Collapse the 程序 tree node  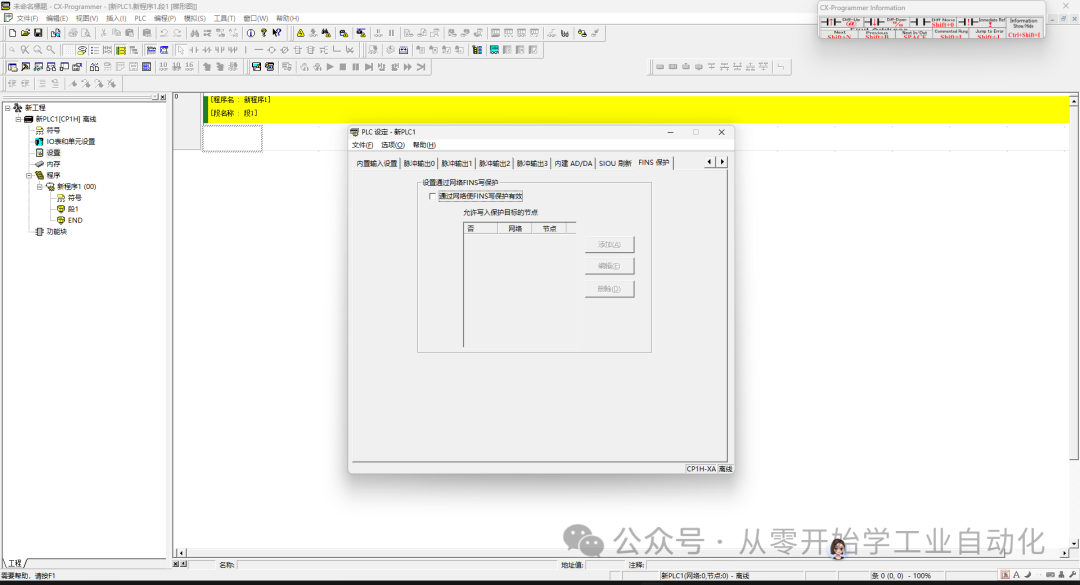point(29,175)
